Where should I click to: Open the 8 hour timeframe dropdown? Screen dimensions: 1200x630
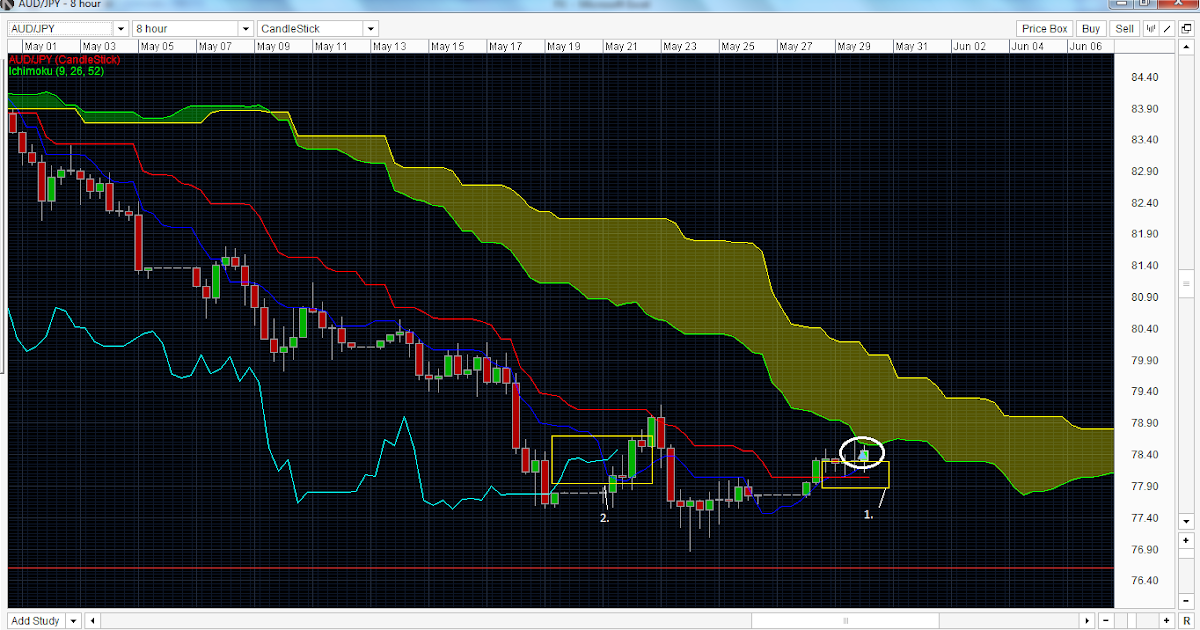point(245,29)
